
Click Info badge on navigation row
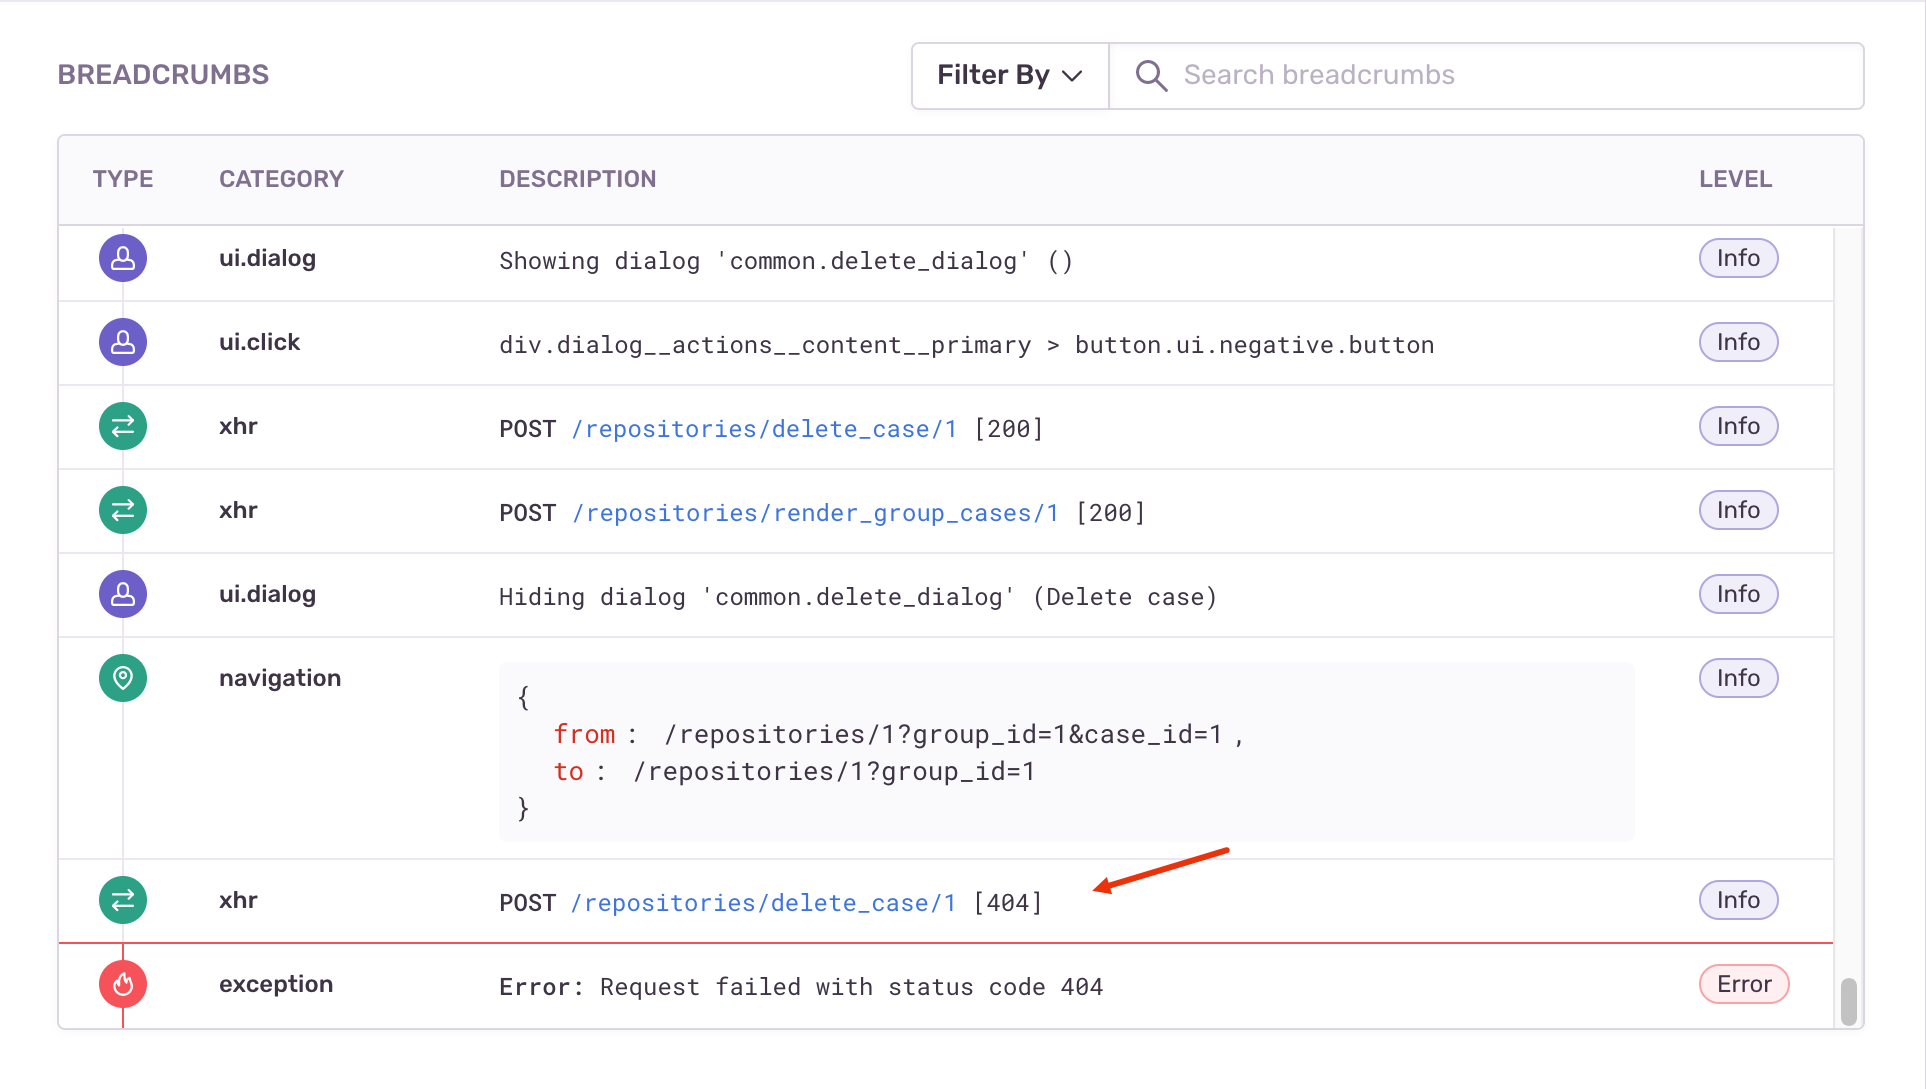pos(1738,679)
